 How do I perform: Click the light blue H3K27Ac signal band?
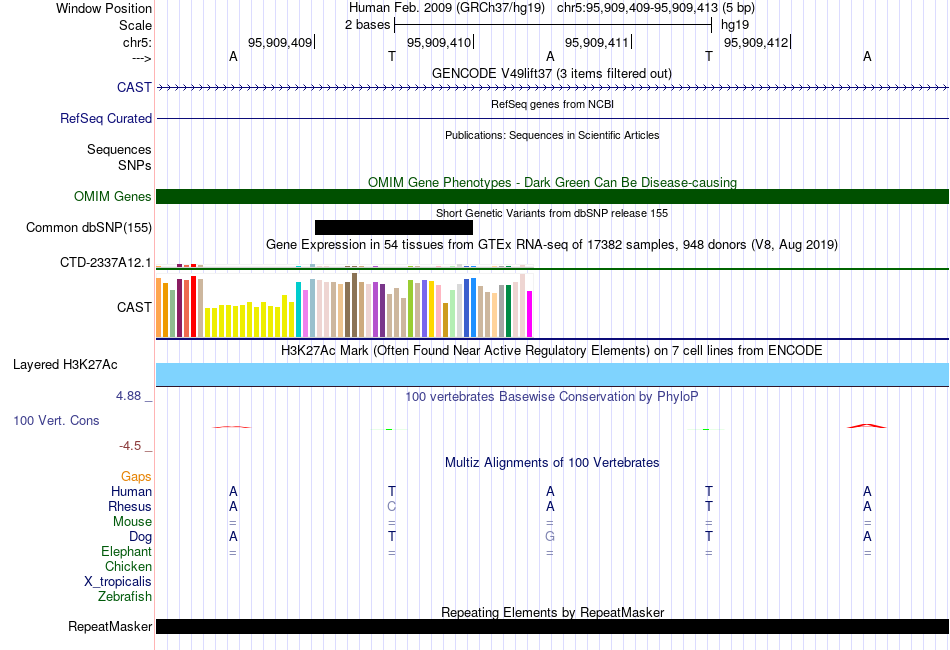tap(552, 374)
